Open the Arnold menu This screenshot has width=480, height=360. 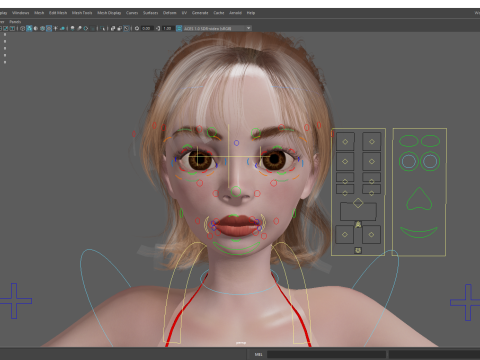tap(235, 13)
